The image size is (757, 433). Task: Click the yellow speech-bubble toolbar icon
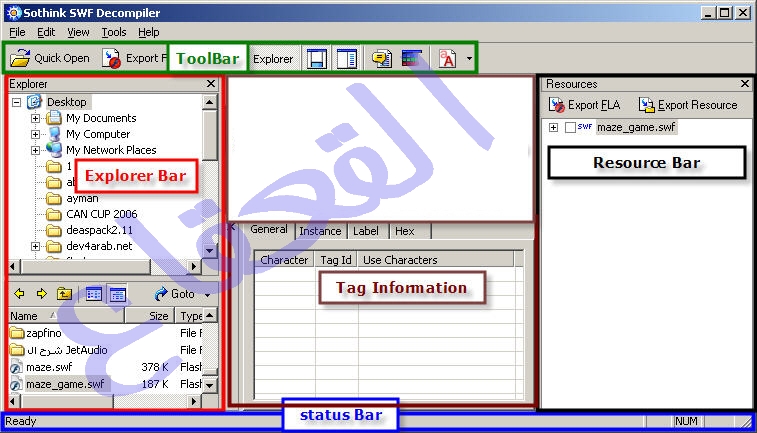[381, 59]
